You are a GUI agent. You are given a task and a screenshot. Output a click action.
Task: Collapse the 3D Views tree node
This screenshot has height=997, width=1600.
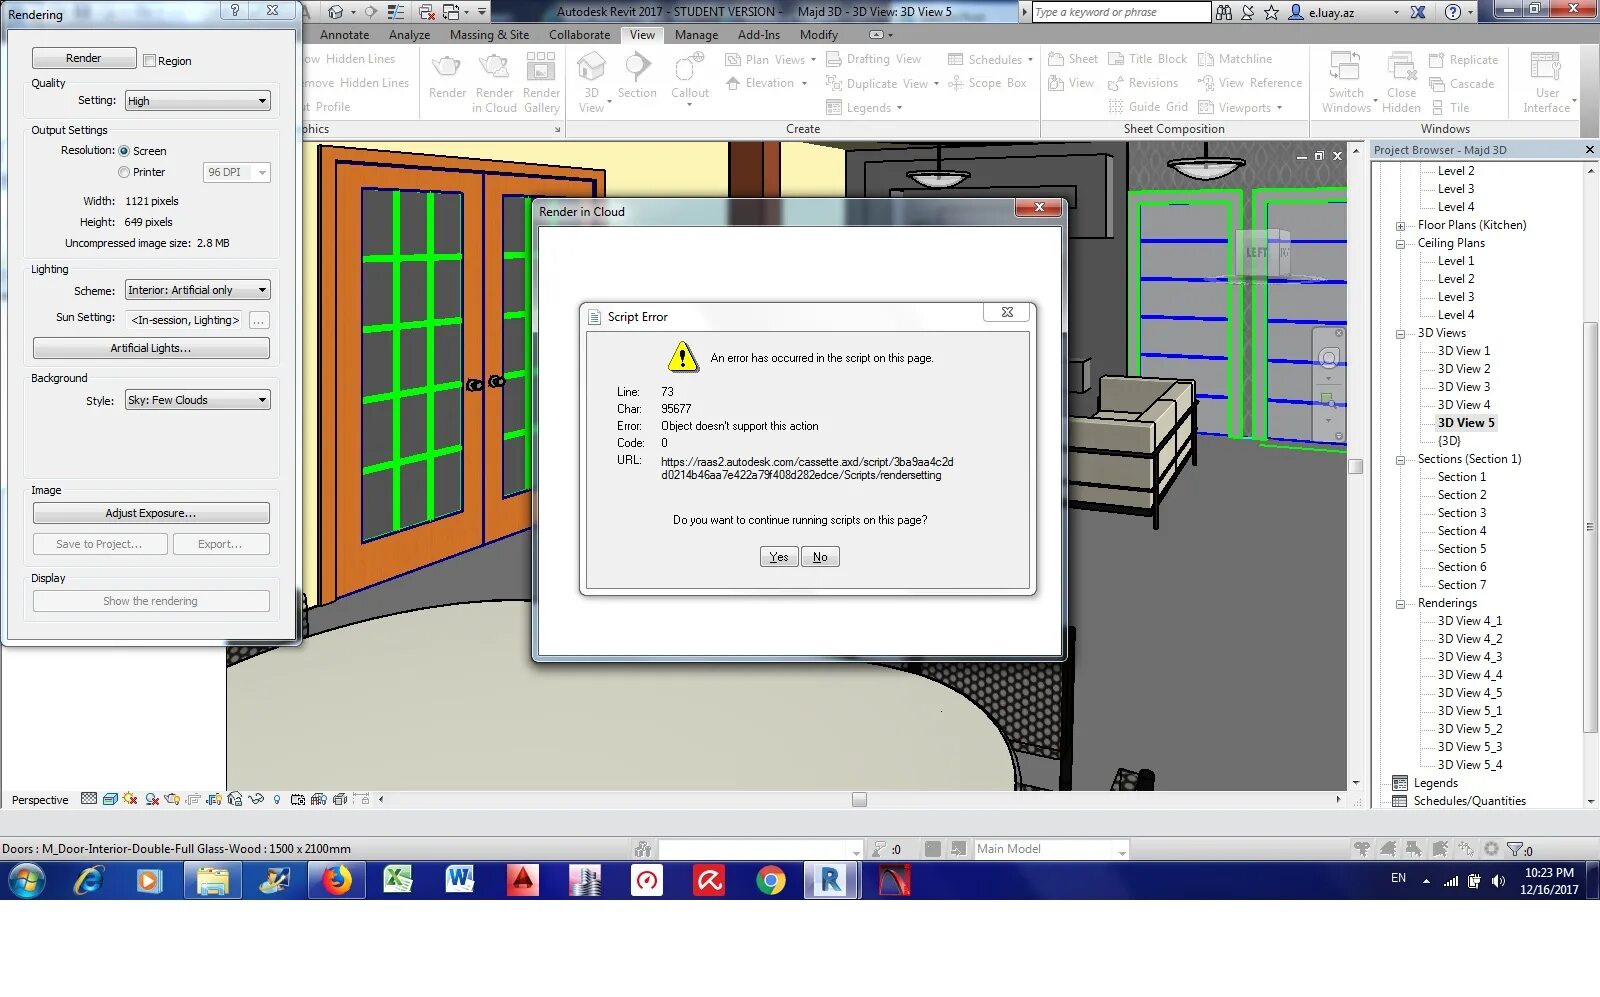coord(1400,333)
